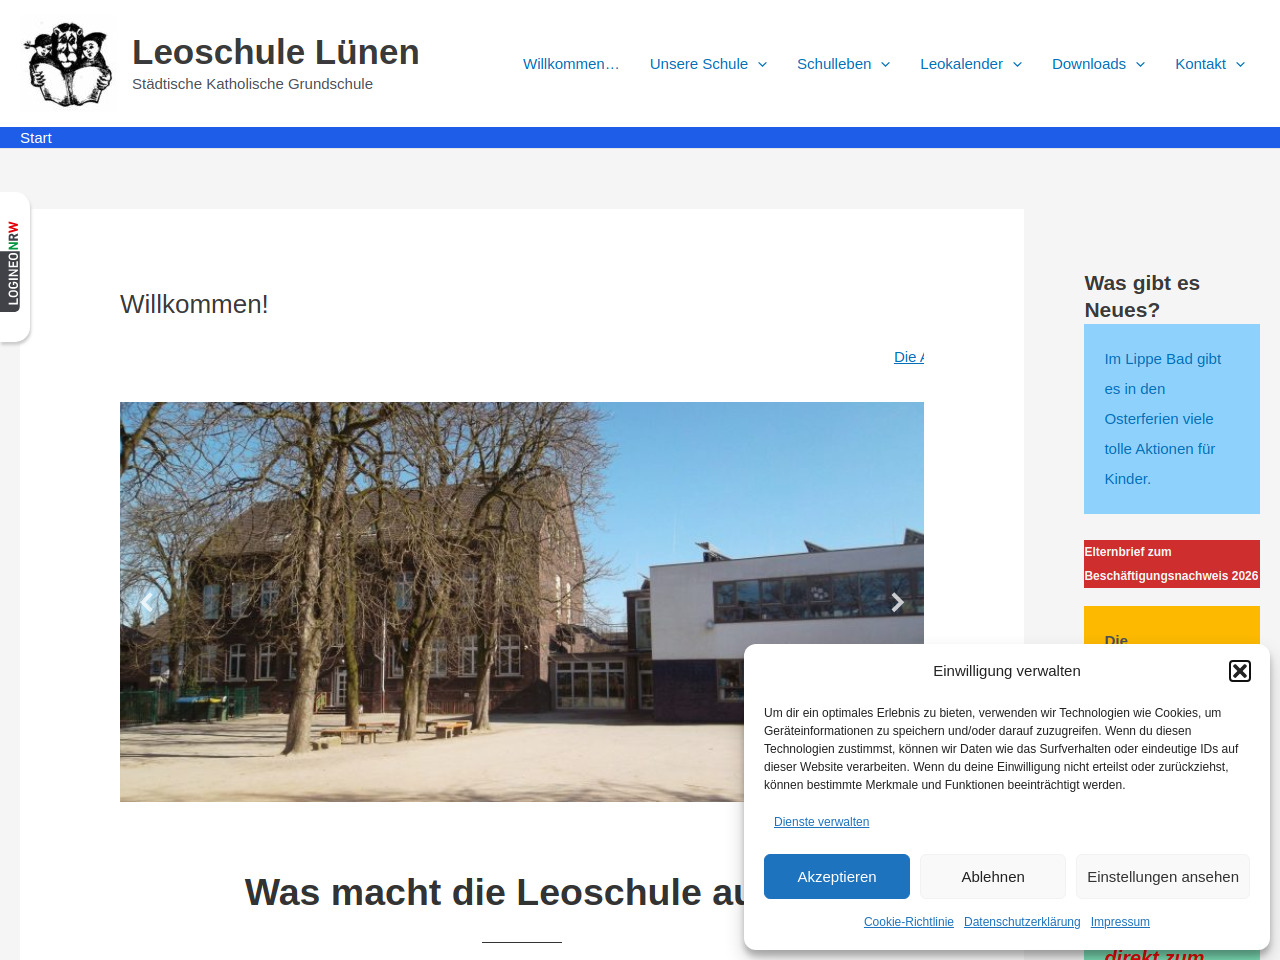This screenshot has height=960, width=1280.
Task: Open the LOGINEO NRW side tab
Action: 13,265
